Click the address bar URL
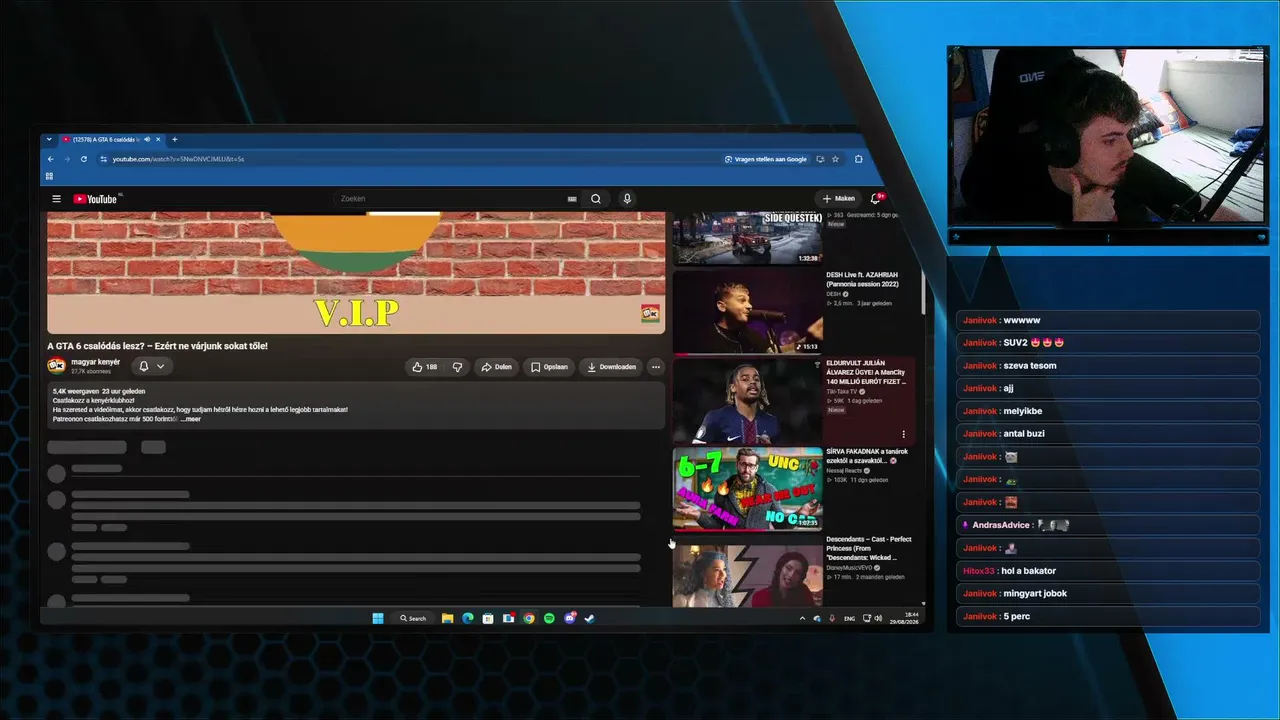This screenshot has width=1280, height=720. 178,159
